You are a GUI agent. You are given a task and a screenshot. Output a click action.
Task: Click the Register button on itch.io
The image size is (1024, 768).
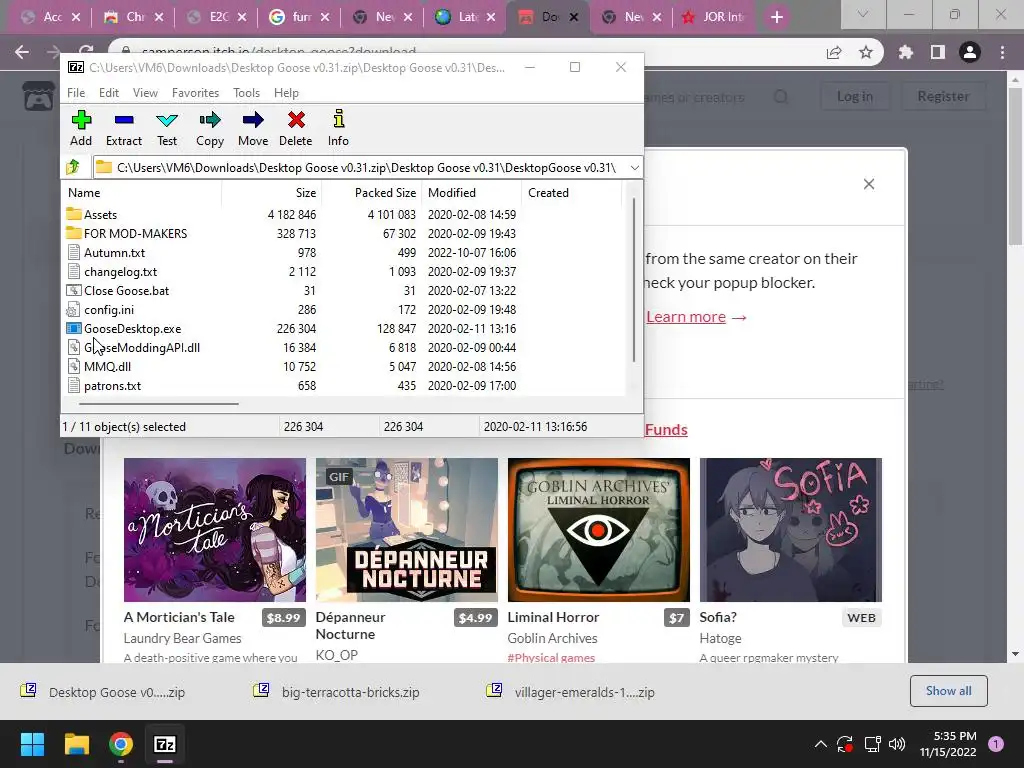pyautogui.click(x=943, y=97)
